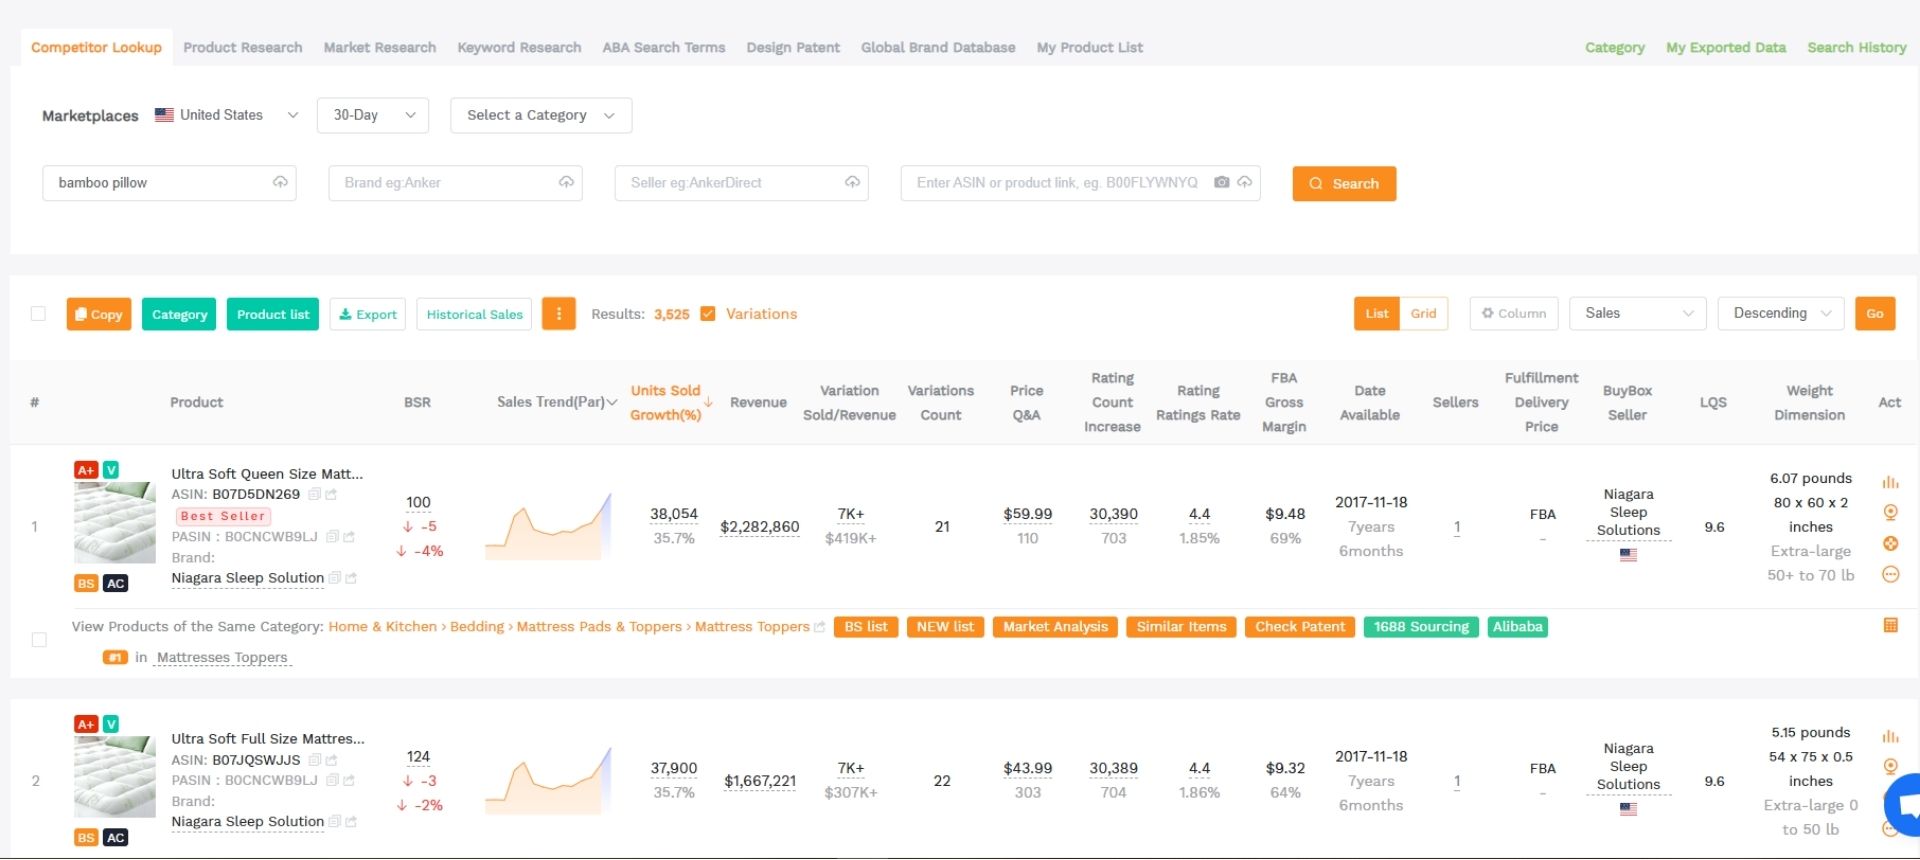This screenshot has height=860, width=1920.
Task: Click the webcam monitor icon for Full Size row
Action: (1890, 767)
